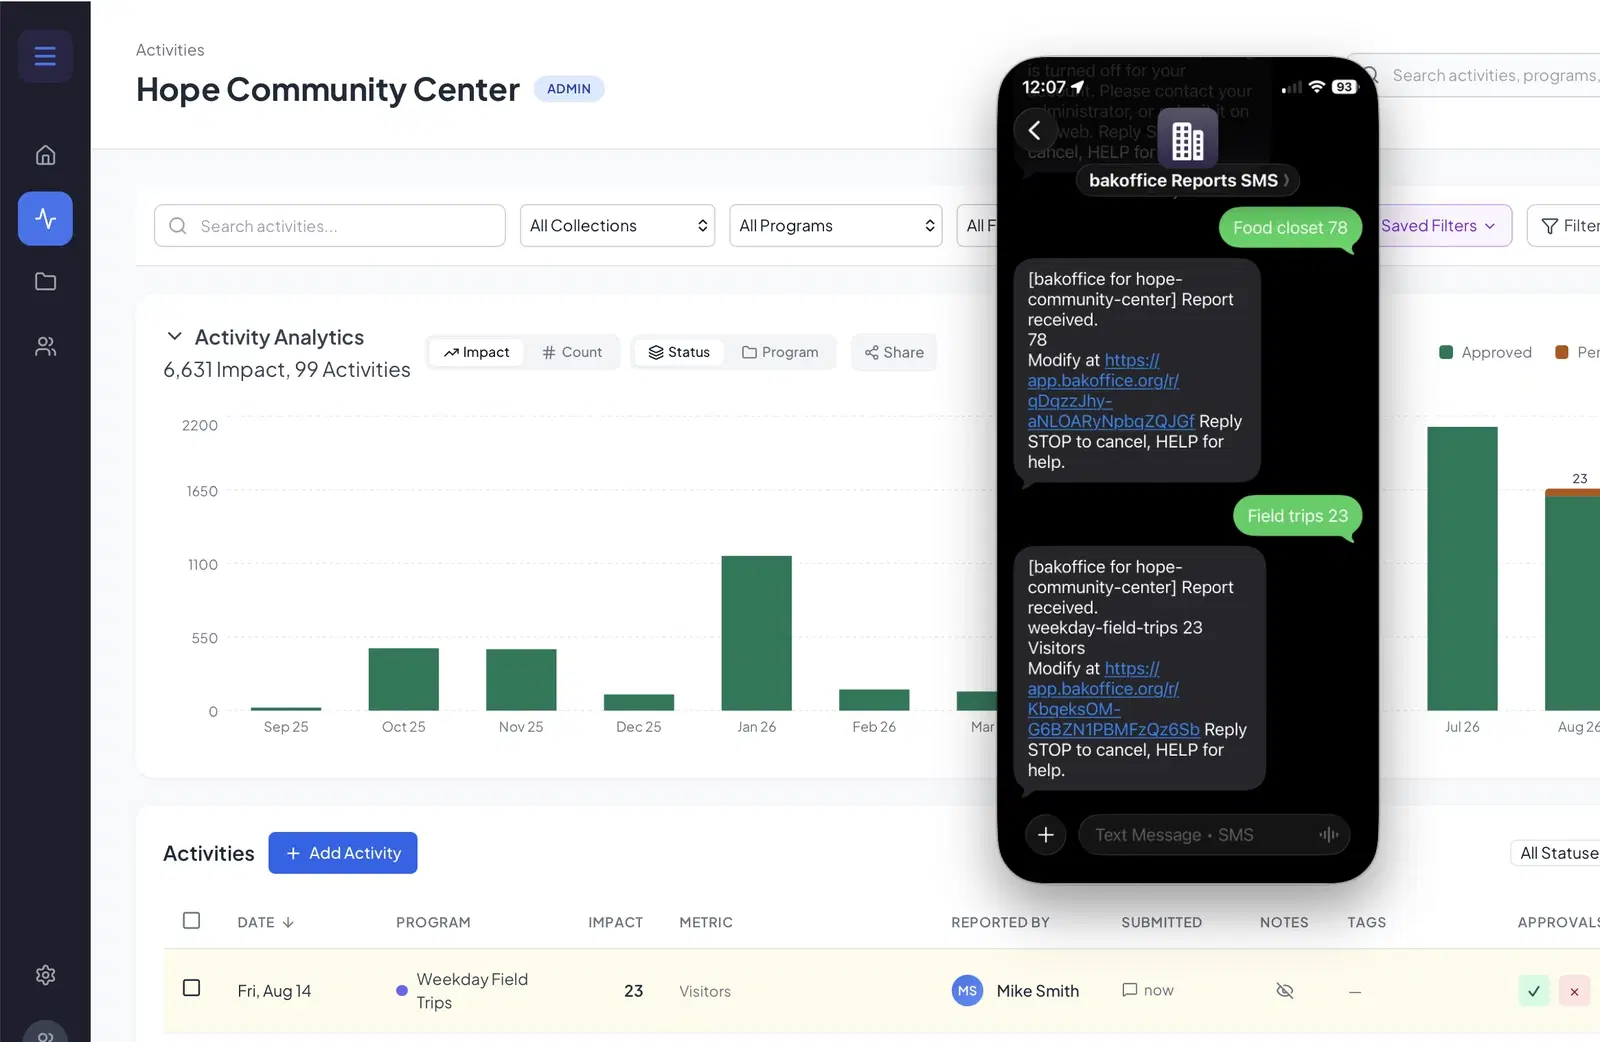Open the folder section in the sidebar
Screen dimensions: 1600x1042
(x=45, y=282)
